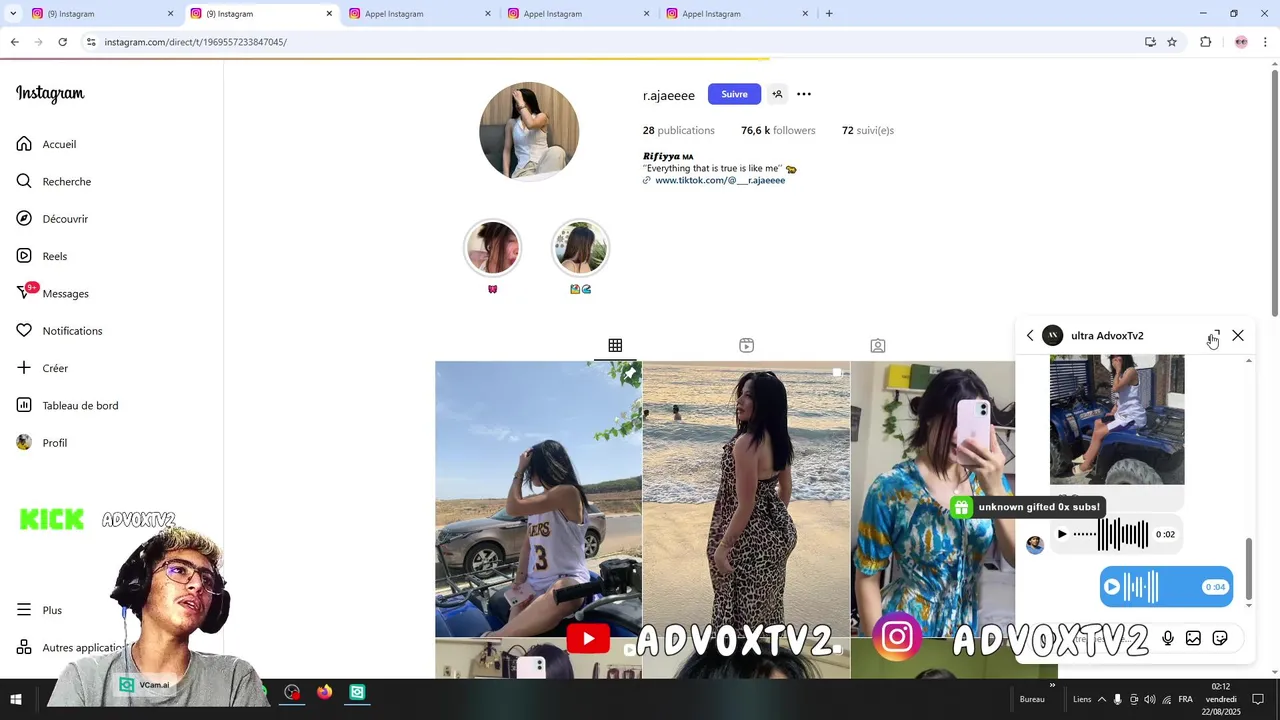
Task: Go back in ultra AdvoxTv2 chat
Action: point(1030,336)
